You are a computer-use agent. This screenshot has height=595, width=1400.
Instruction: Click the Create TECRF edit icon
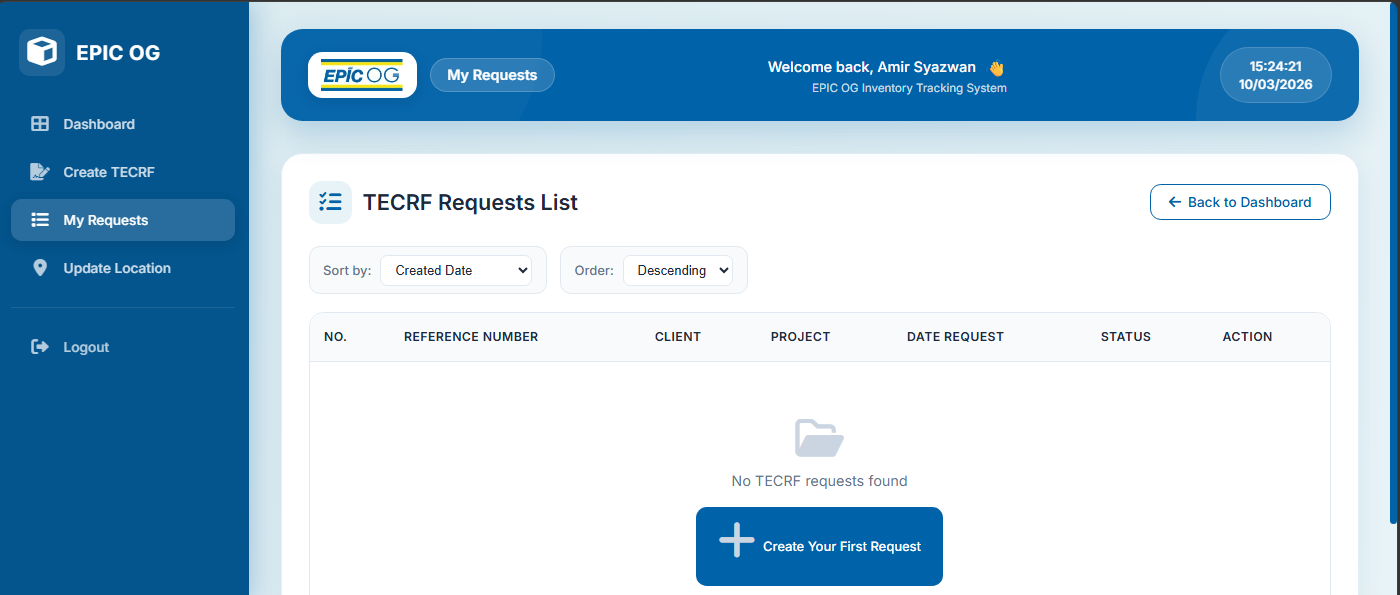40,172
